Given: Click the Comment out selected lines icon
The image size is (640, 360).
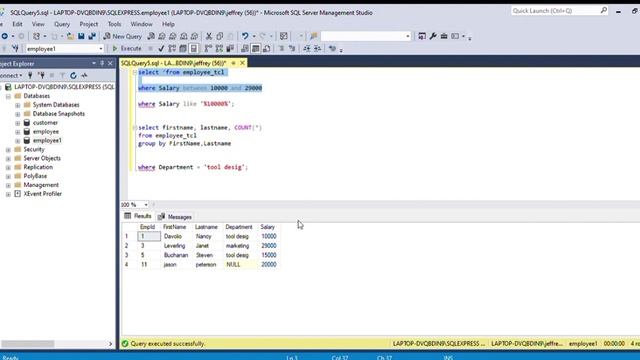Looking at the screenshot, I should (x=281, y=49).
